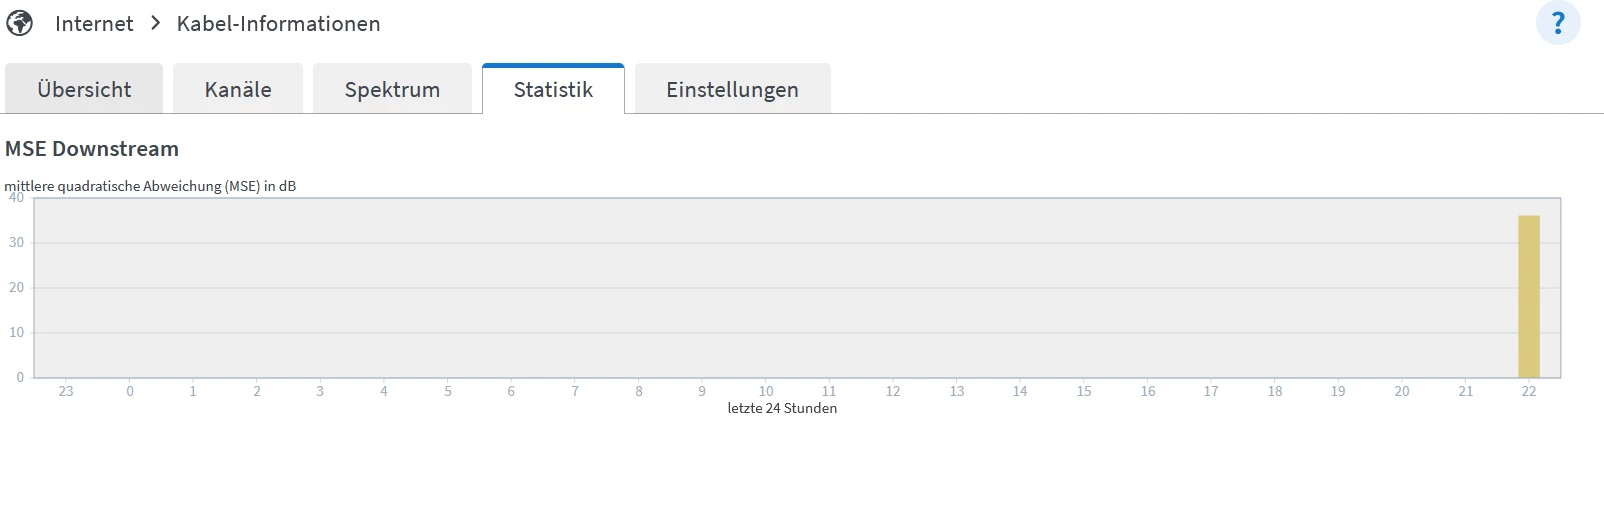Select the Spektrum tab
Image resolution: width=1604 pixels, height=511 pixels.
click(x=392, y=89)
